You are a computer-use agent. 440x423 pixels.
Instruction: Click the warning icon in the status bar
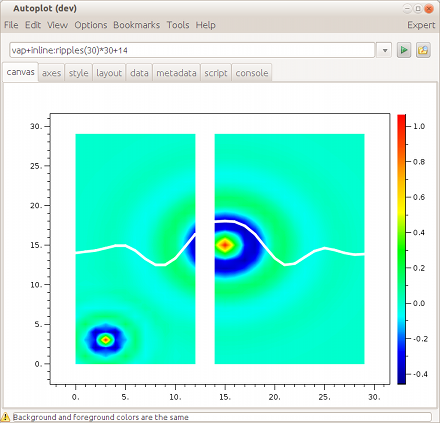[x=6, y=417]
